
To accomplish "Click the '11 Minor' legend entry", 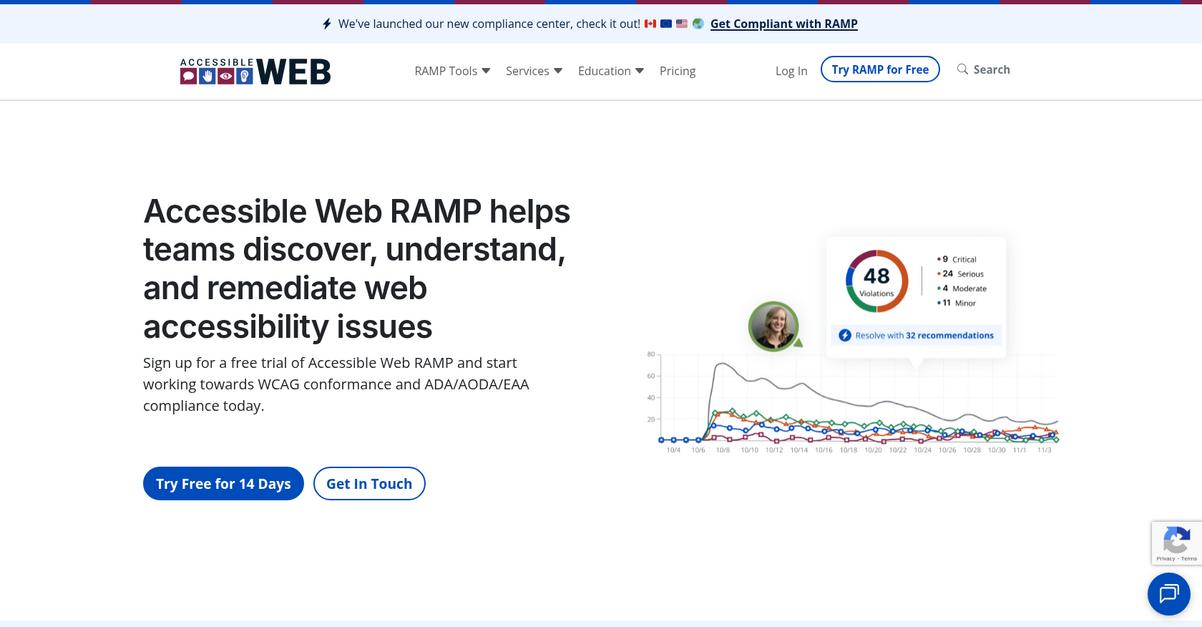I will (x=956, y=302).
